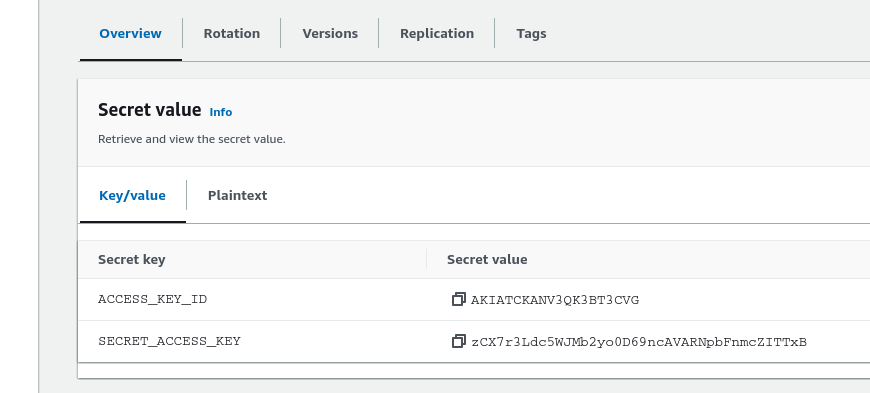The height and width of the screenshot is (393, 870).
Task: Show the Key/value view
Action: click(132, 195)
